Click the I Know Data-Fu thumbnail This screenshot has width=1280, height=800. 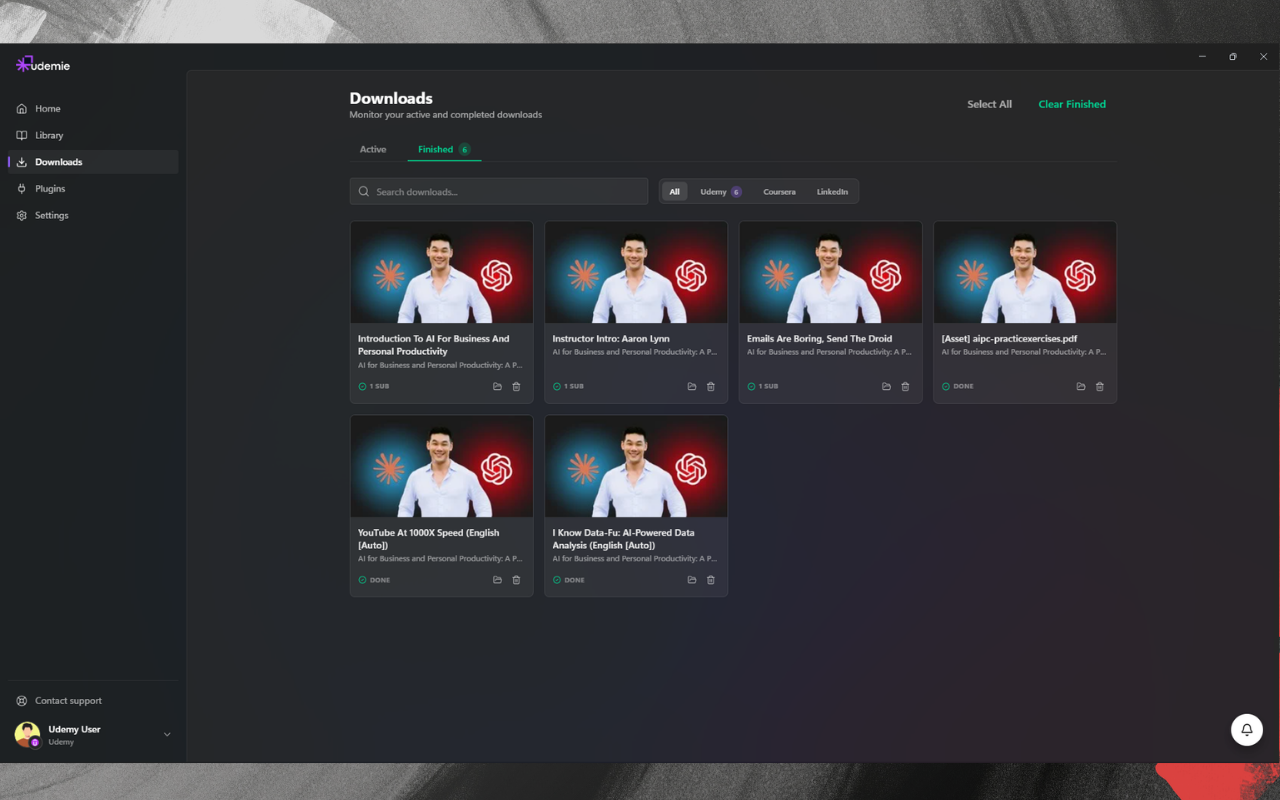tap(636, 466)
